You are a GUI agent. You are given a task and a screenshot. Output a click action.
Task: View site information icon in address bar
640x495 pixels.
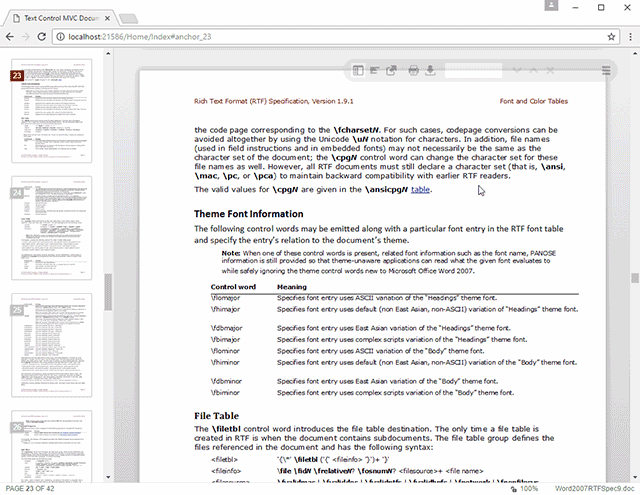point(60,37)
